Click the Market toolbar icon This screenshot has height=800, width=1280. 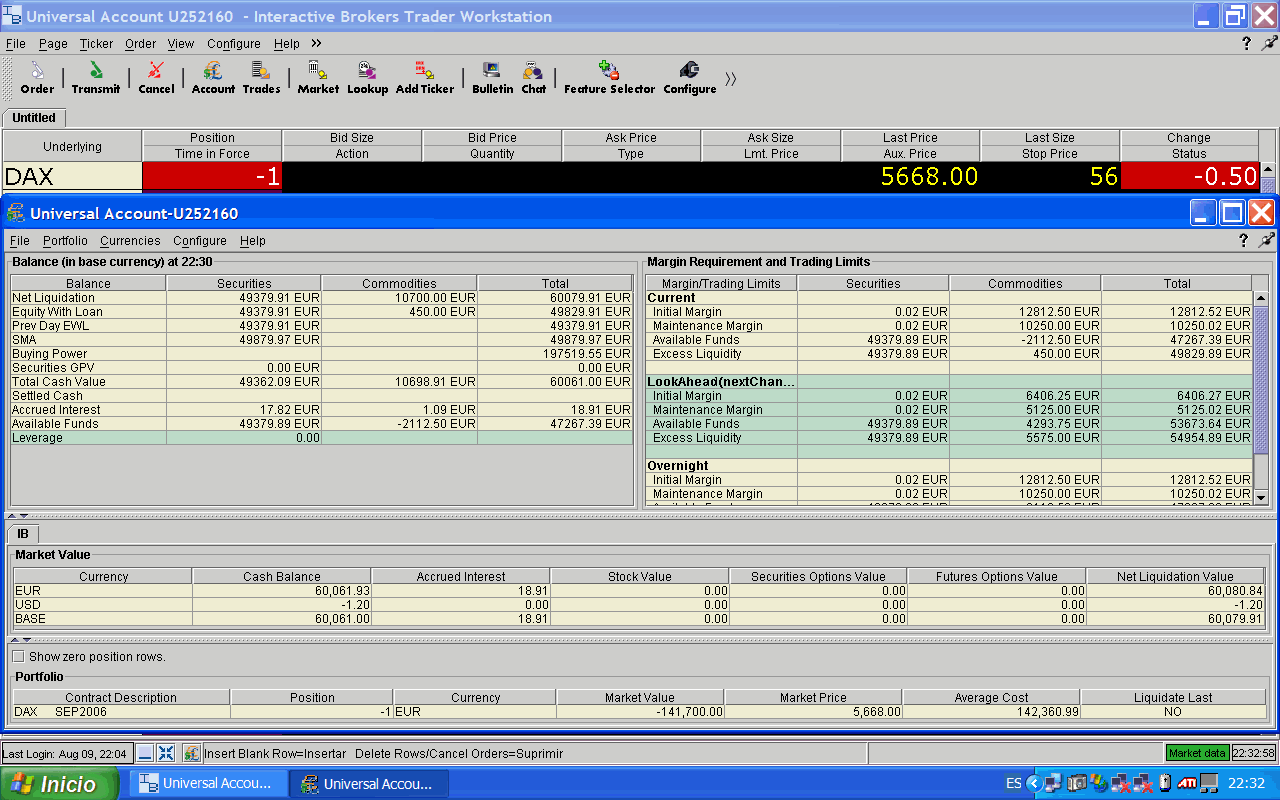click(318, 77)
